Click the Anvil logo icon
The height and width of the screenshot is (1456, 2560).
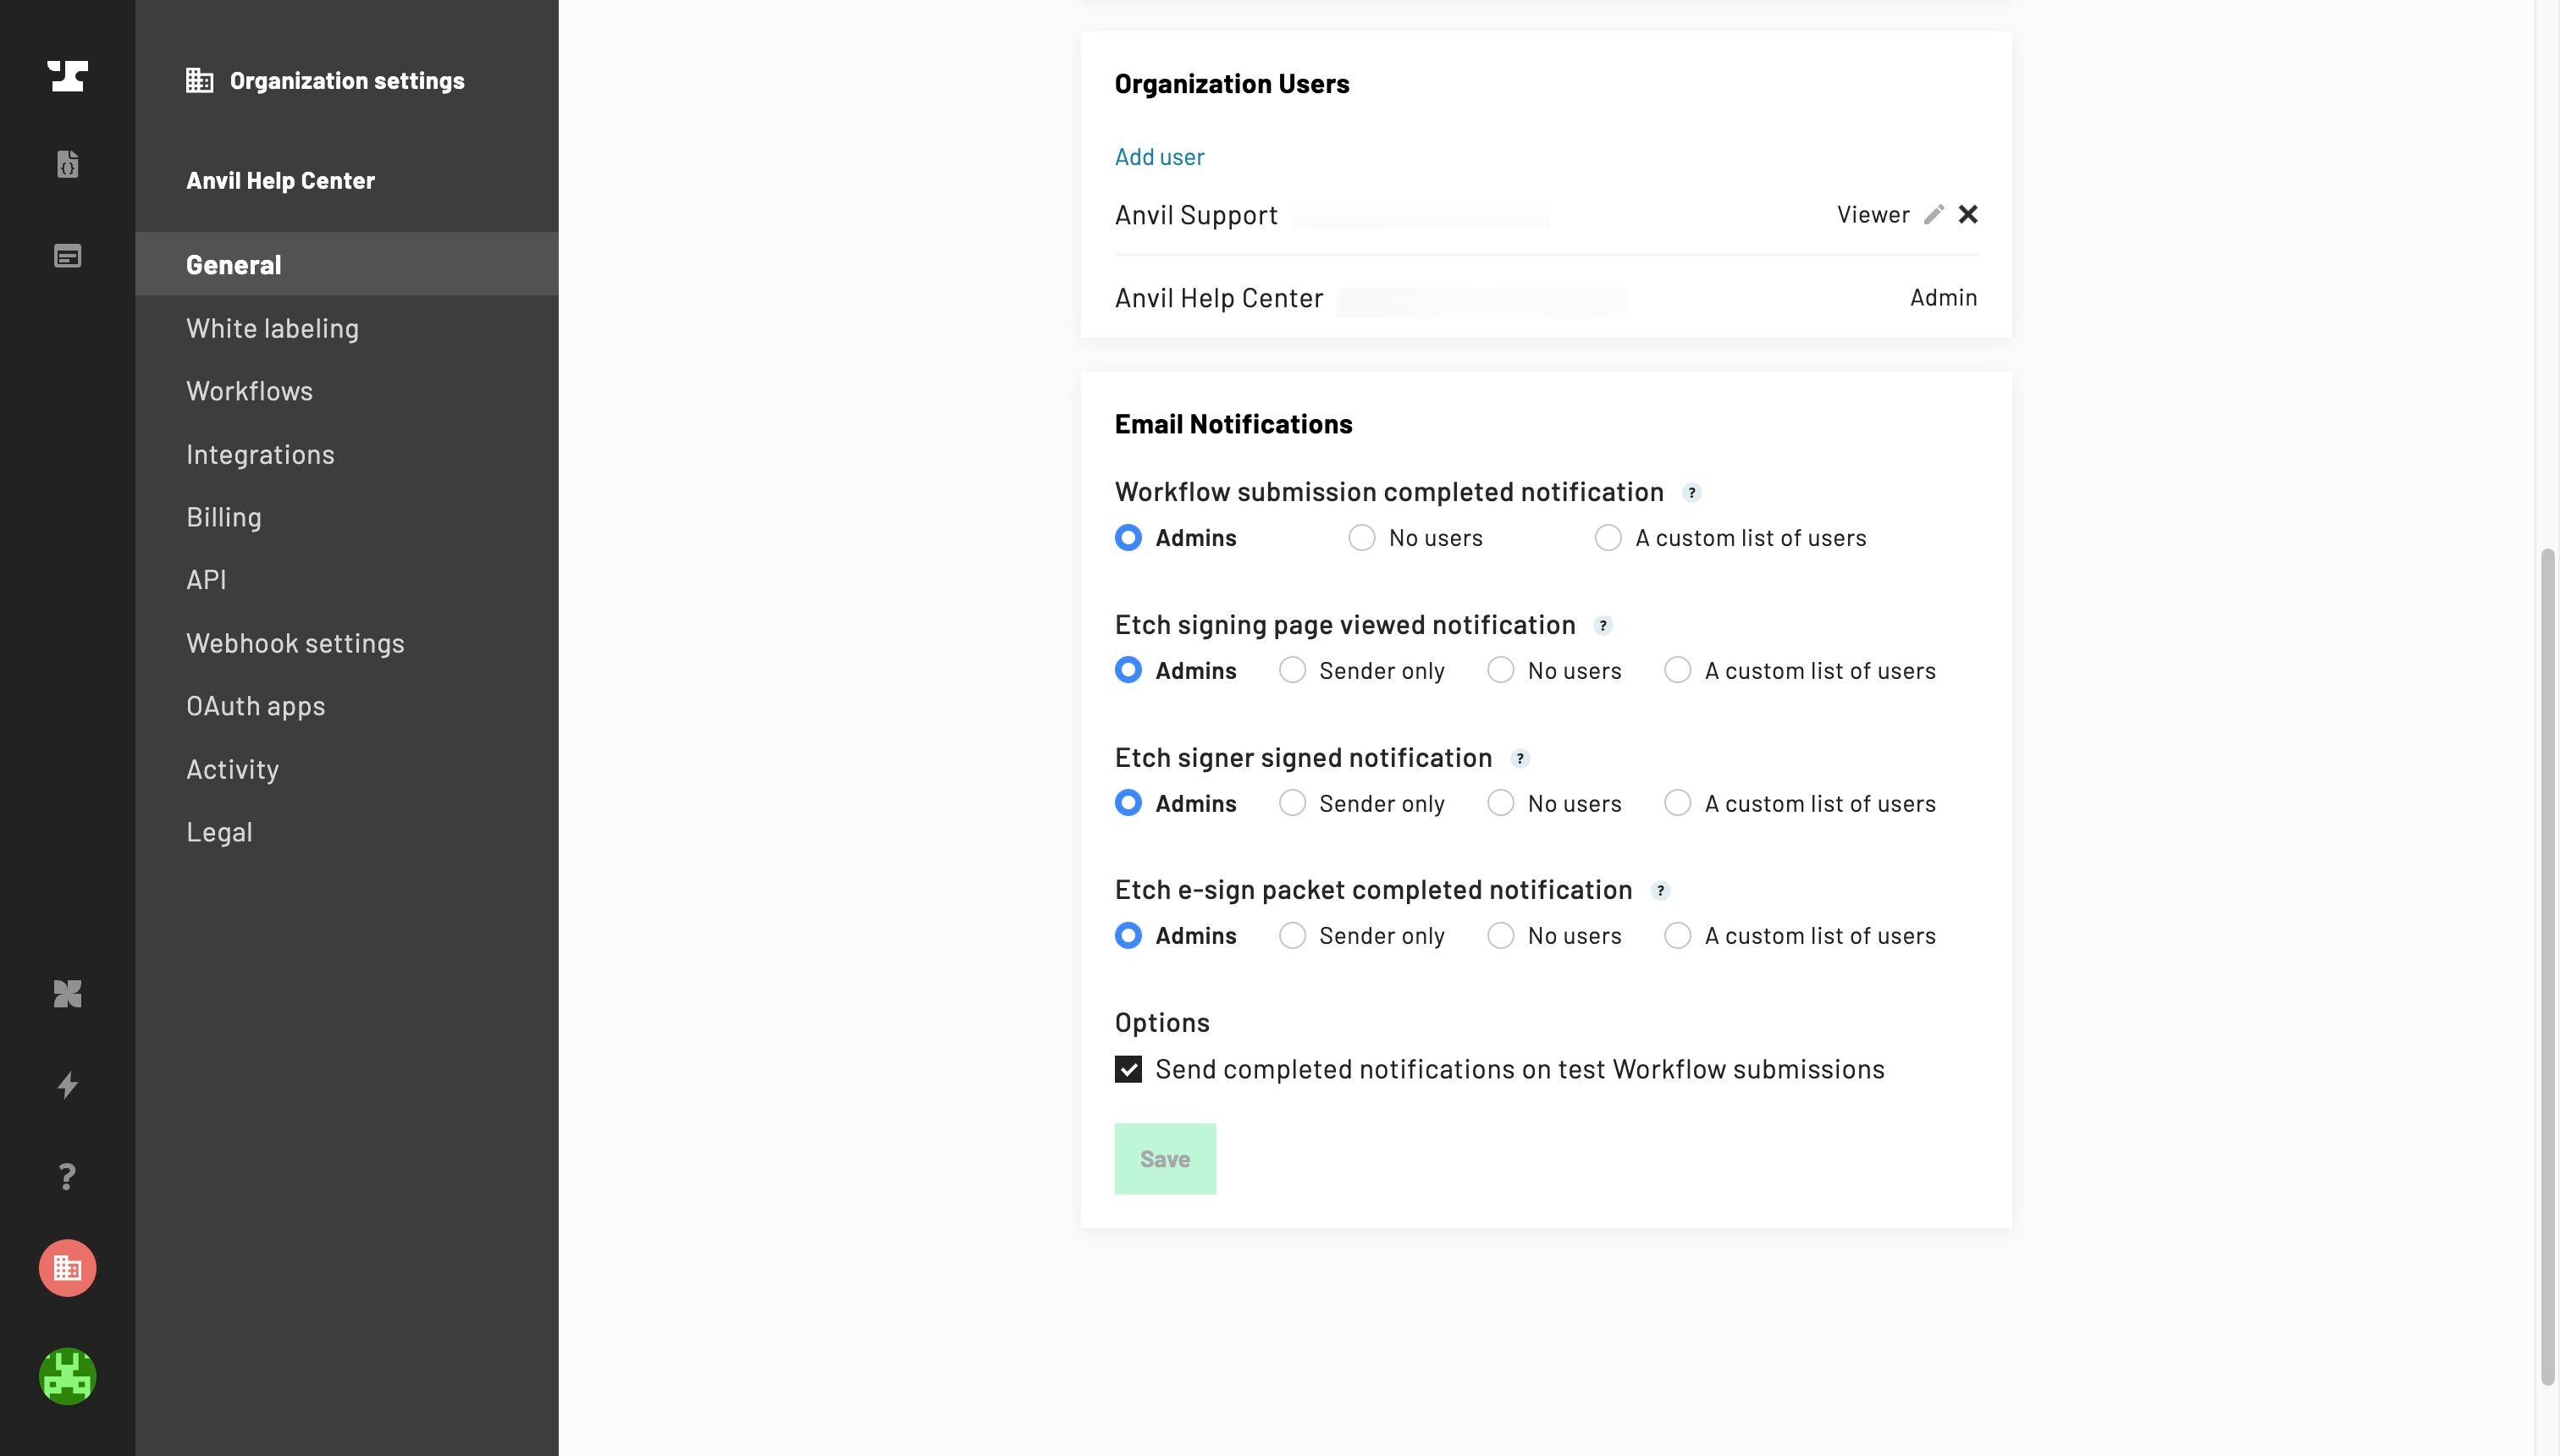point(68,76)
